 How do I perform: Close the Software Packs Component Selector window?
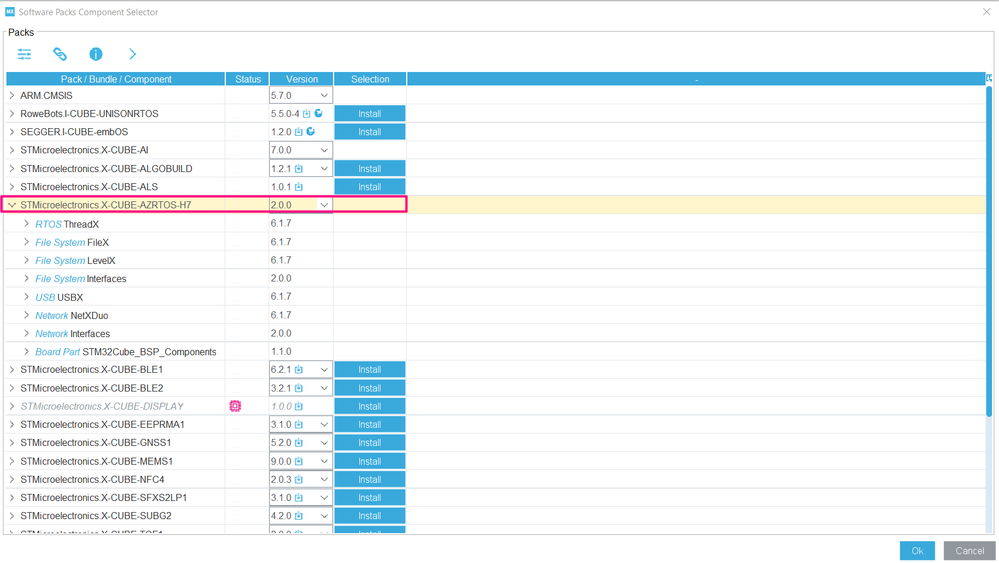pyautogui.click(x=986, y=11)
